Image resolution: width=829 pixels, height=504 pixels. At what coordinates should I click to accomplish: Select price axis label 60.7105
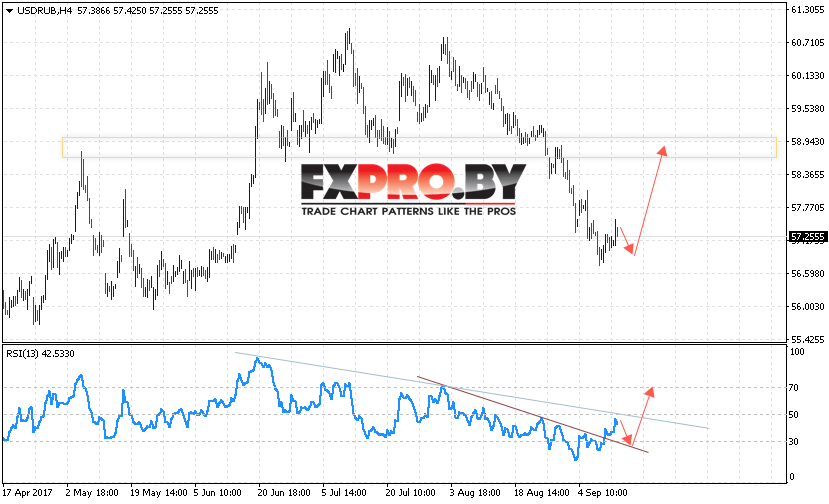click(x=808, y=43)
